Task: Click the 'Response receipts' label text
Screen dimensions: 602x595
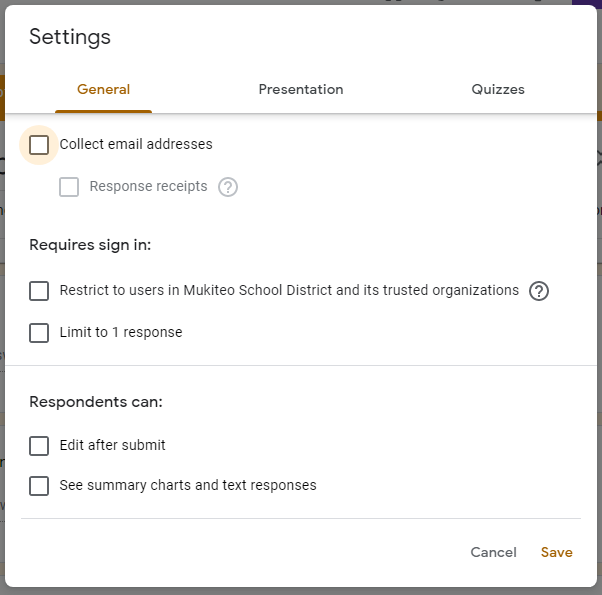Action: pyautogui.click(x=148, y=187)
